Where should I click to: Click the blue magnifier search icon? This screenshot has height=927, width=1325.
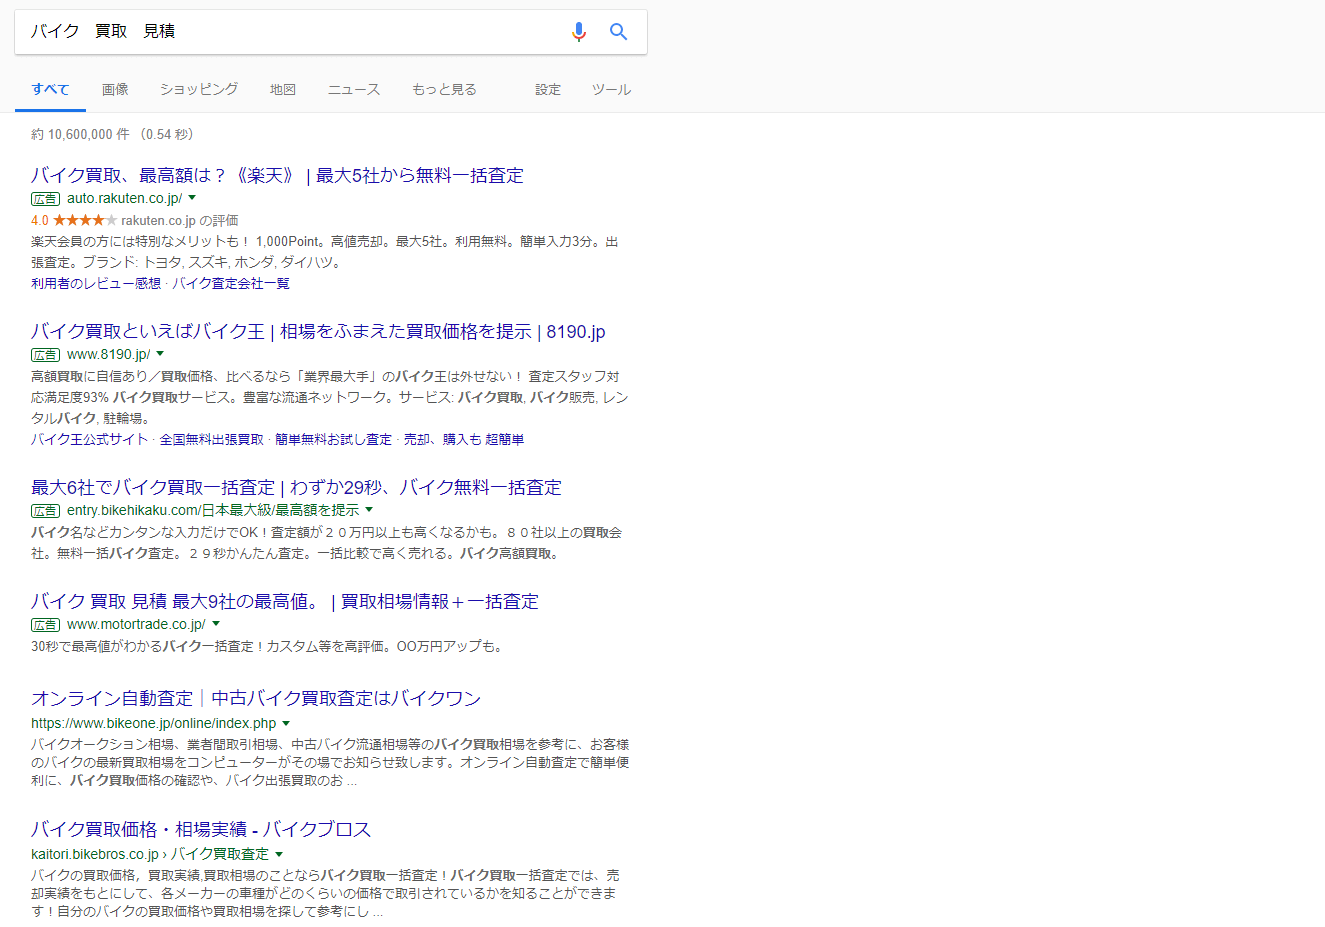coord(618,32)
